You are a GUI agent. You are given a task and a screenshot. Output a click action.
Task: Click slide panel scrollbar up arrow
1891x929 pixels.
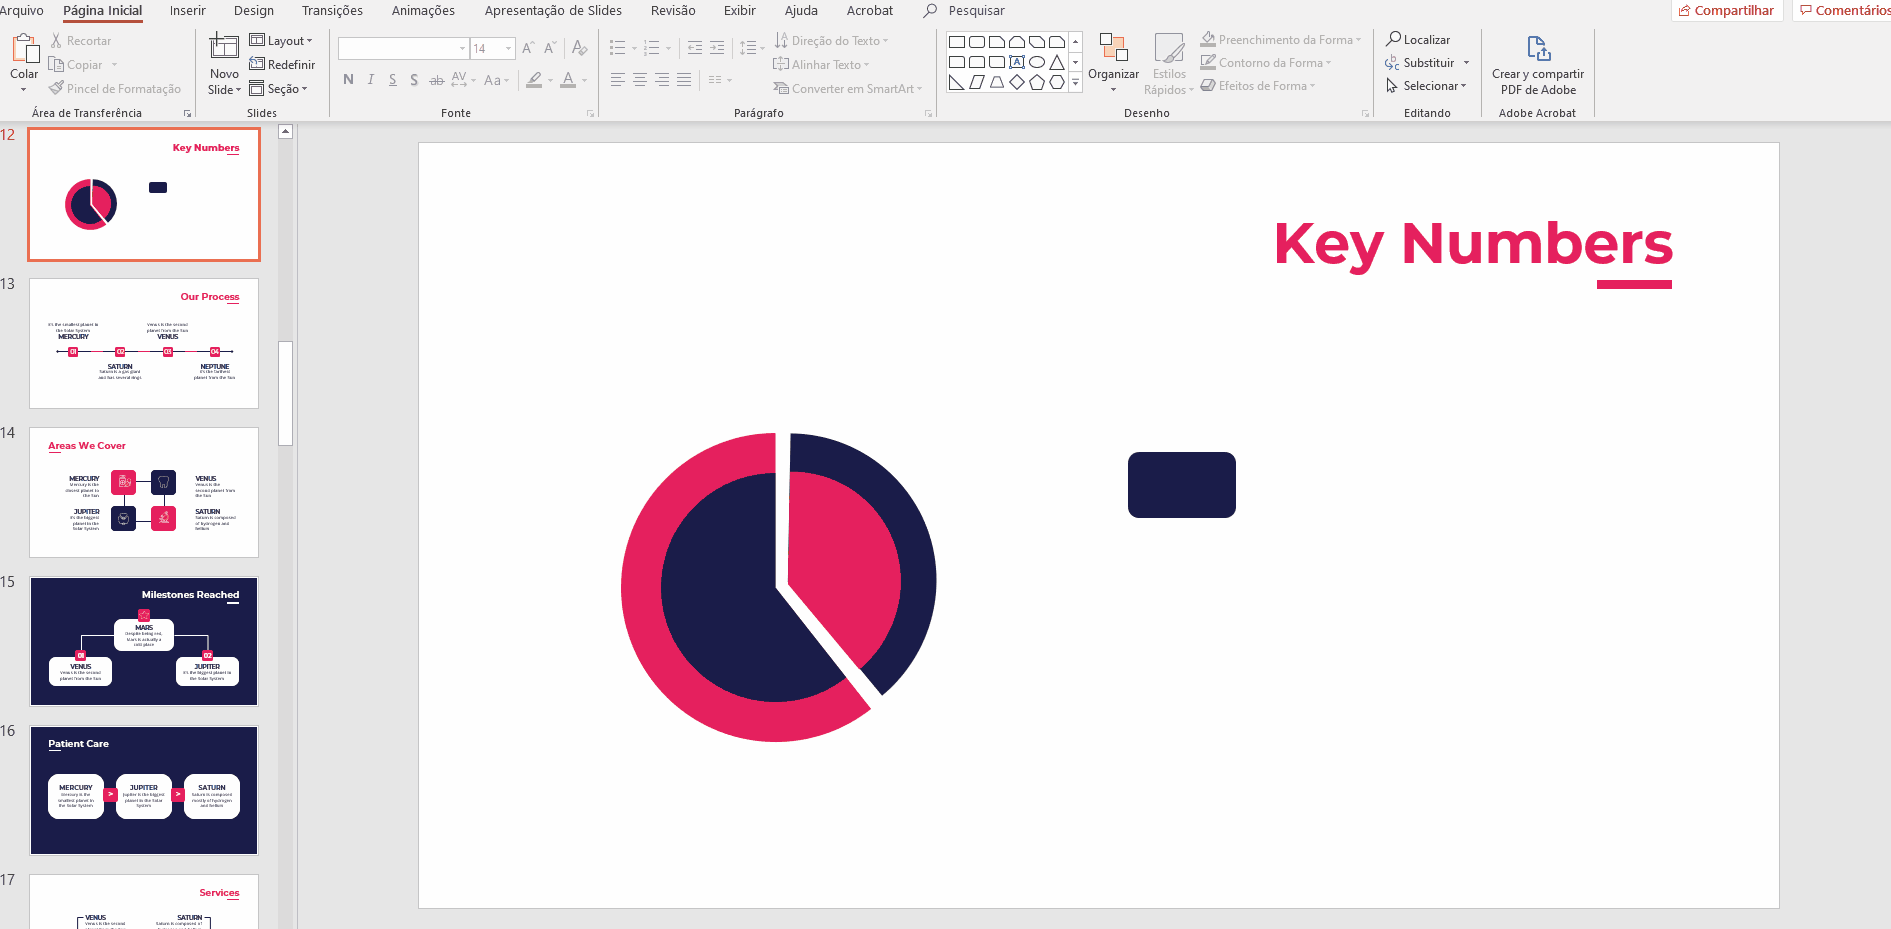[x=285, y=131]
